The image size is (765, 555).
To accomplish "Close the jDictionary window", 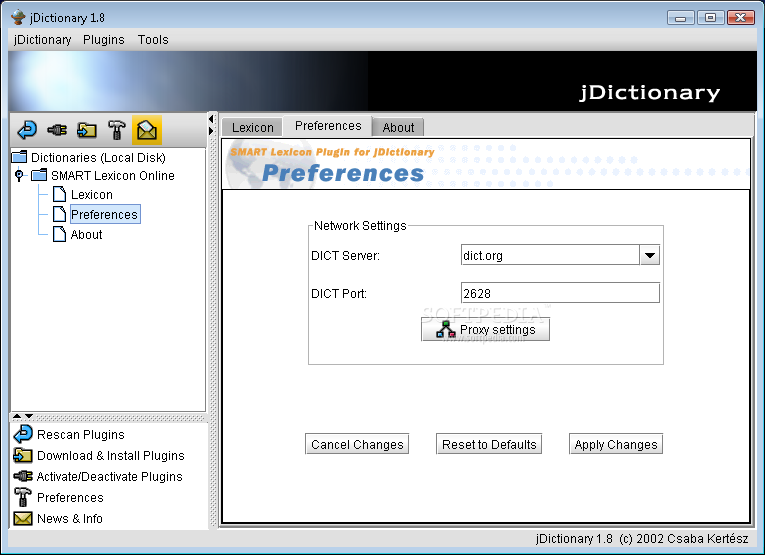I will (741, 18).
